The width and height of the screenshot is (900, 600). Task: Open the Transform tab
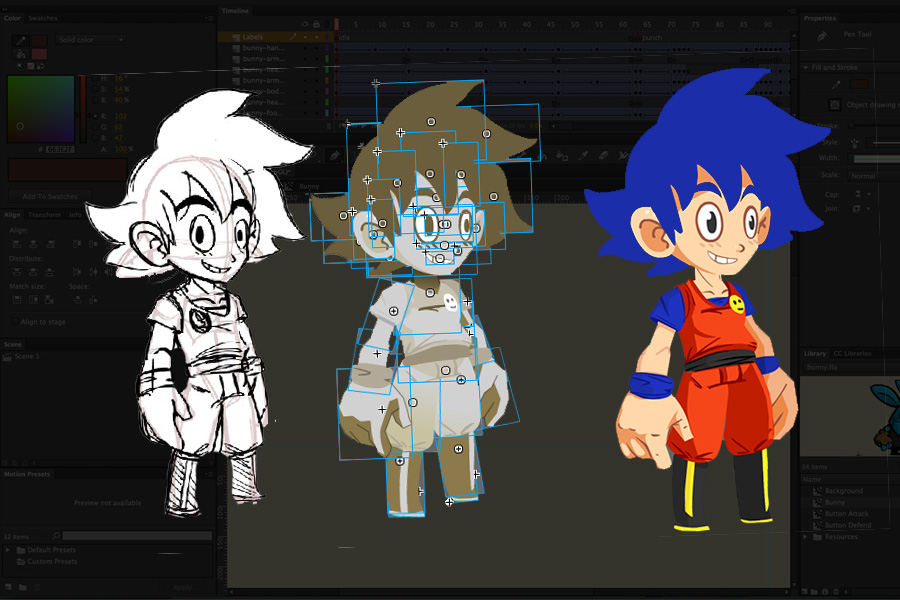pos(43,214)
